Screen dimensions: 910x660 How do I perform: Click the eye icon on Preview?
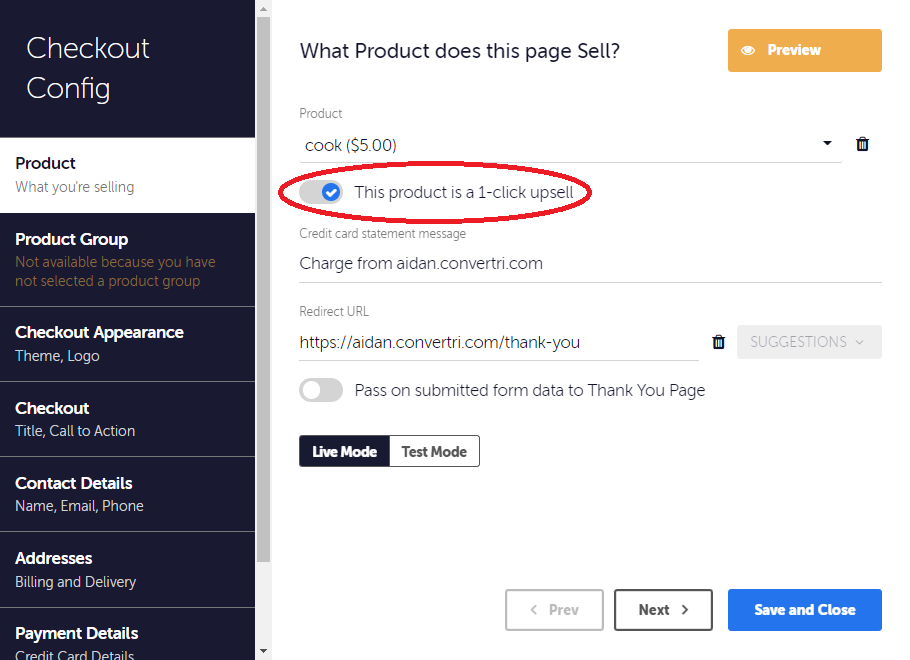point(748,50)
